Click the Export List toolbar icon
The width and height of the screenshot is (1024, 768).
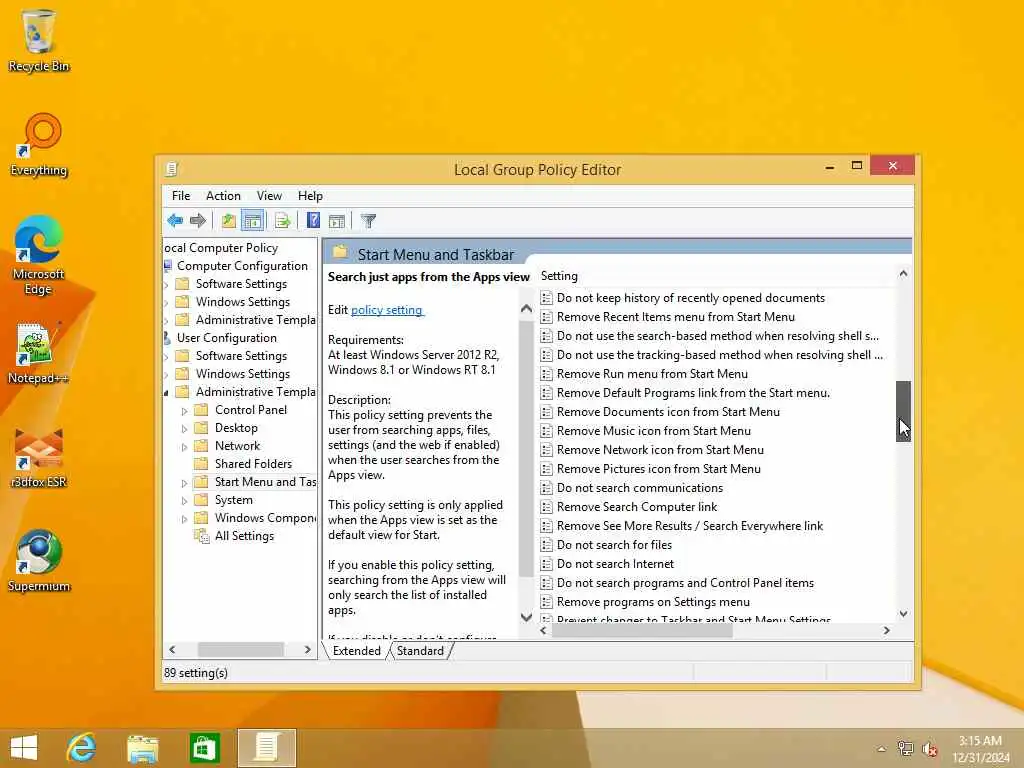pyautogui.click(x=282, y=221)
